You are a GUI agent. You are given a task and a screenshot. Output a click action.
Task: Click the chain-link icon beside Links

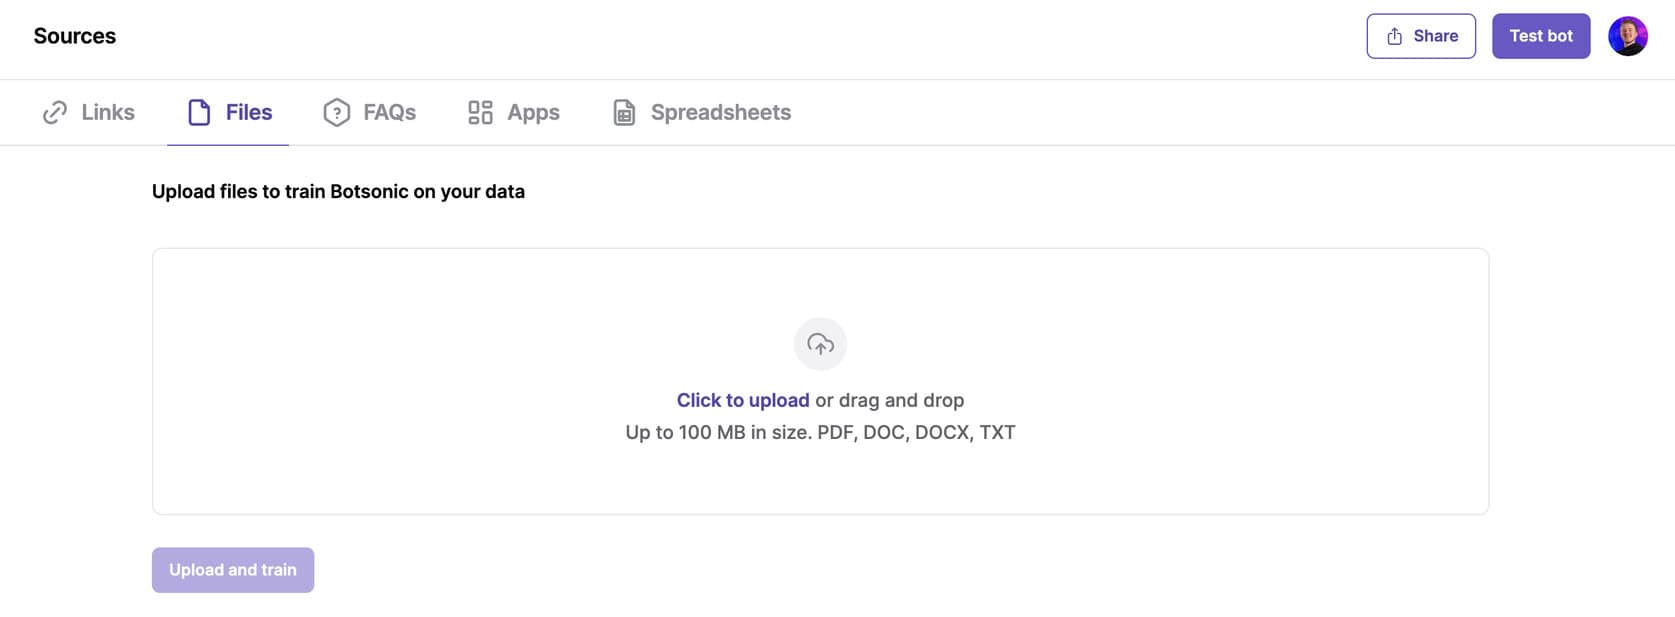pos(55,113)
